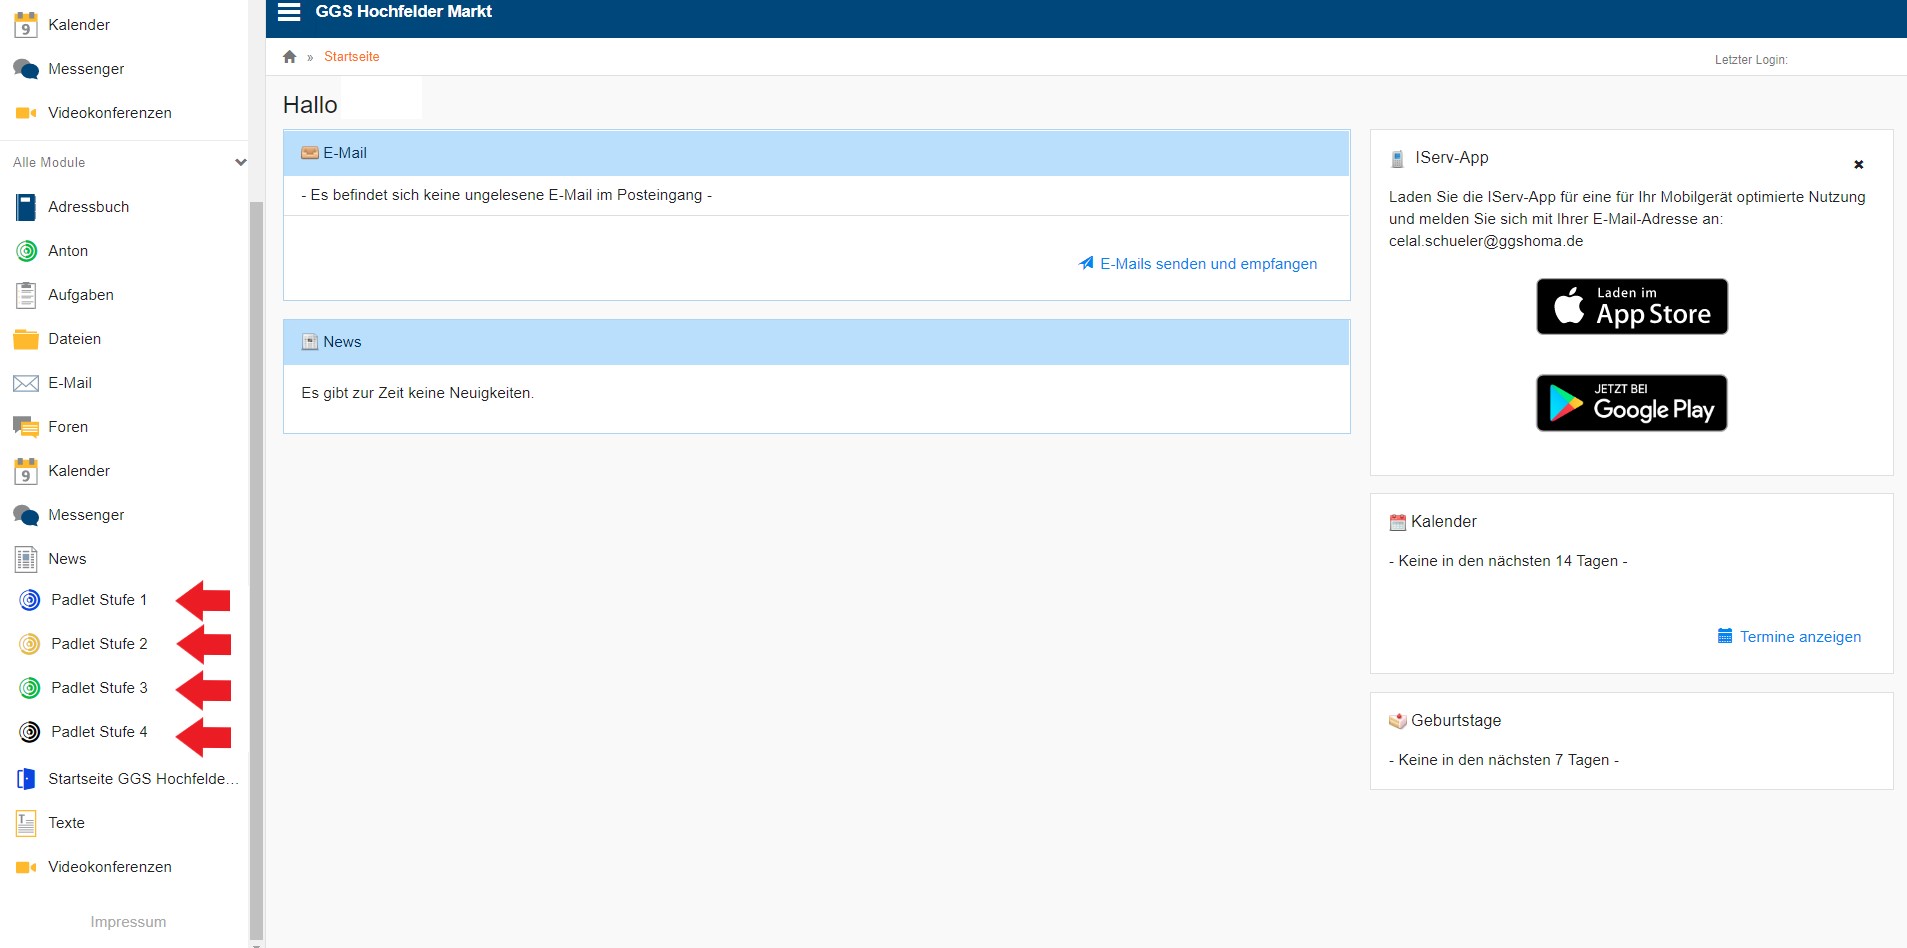The width and height of the screenshot is (1907, 948).
Task: Click the Dateien folder icon
Action: (x=26, y=339)
